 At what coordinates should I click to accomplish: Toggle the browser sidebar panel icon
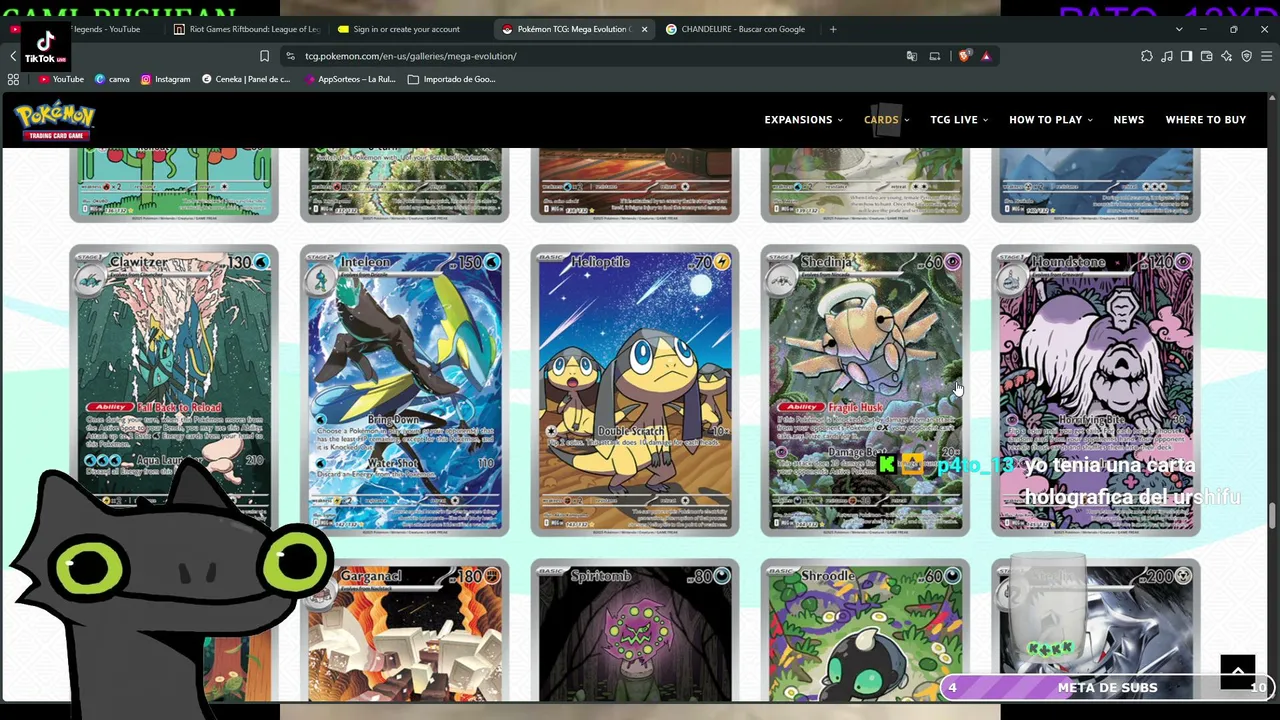(x=1186, y=56)
